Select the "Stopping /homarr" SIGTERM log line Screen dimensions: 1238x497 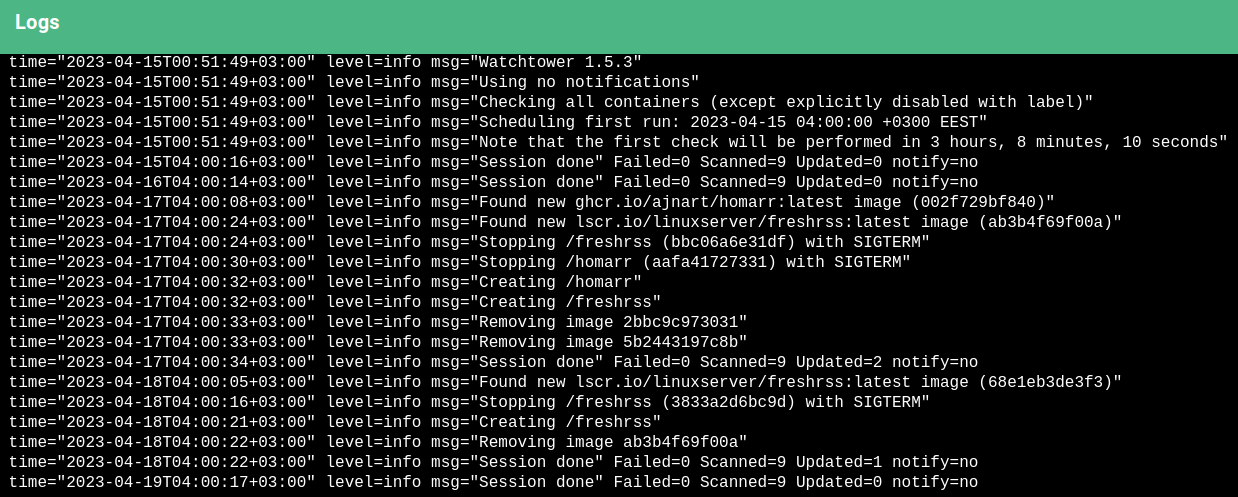click(460, 262)
